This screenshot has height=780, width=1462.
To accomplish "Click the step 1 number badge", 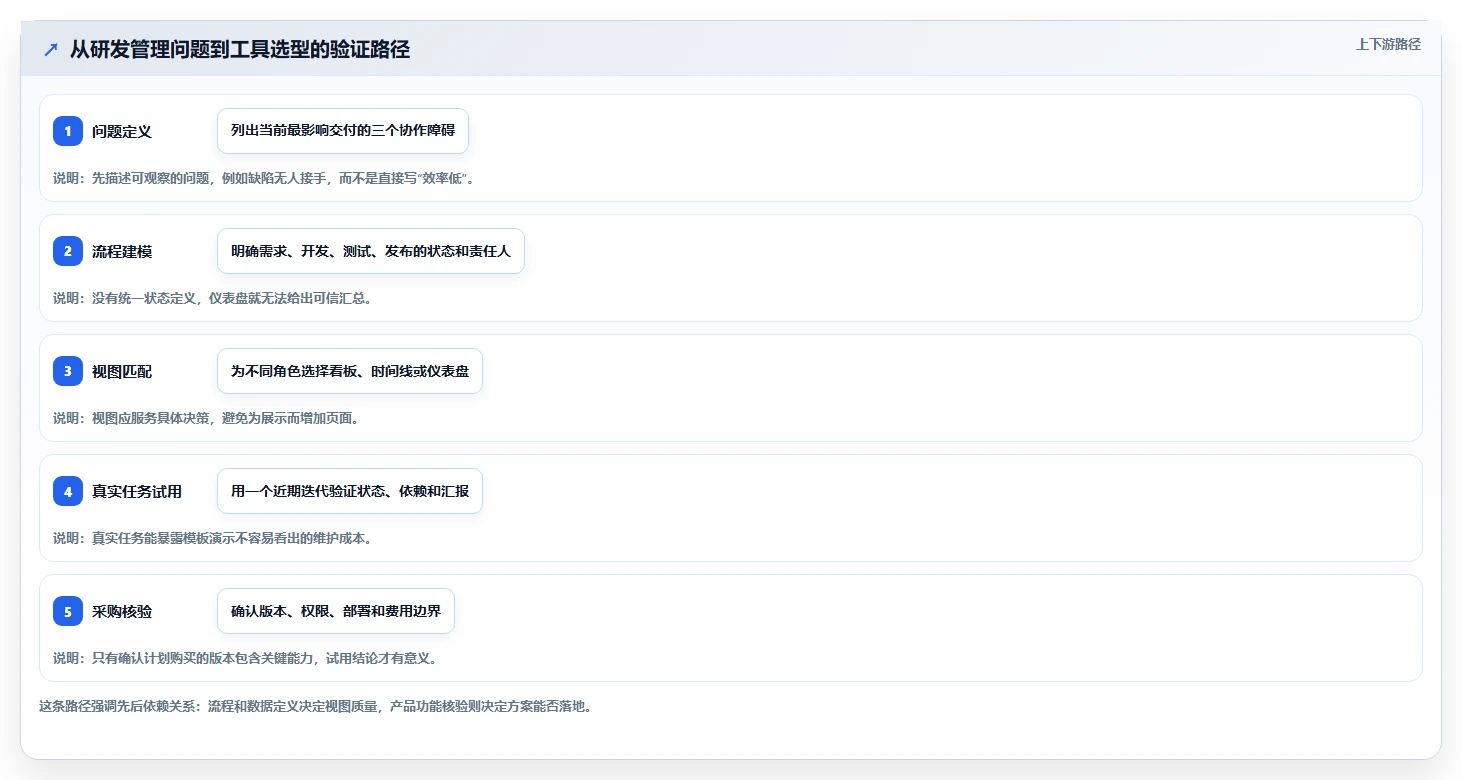I will coord(68,131).
